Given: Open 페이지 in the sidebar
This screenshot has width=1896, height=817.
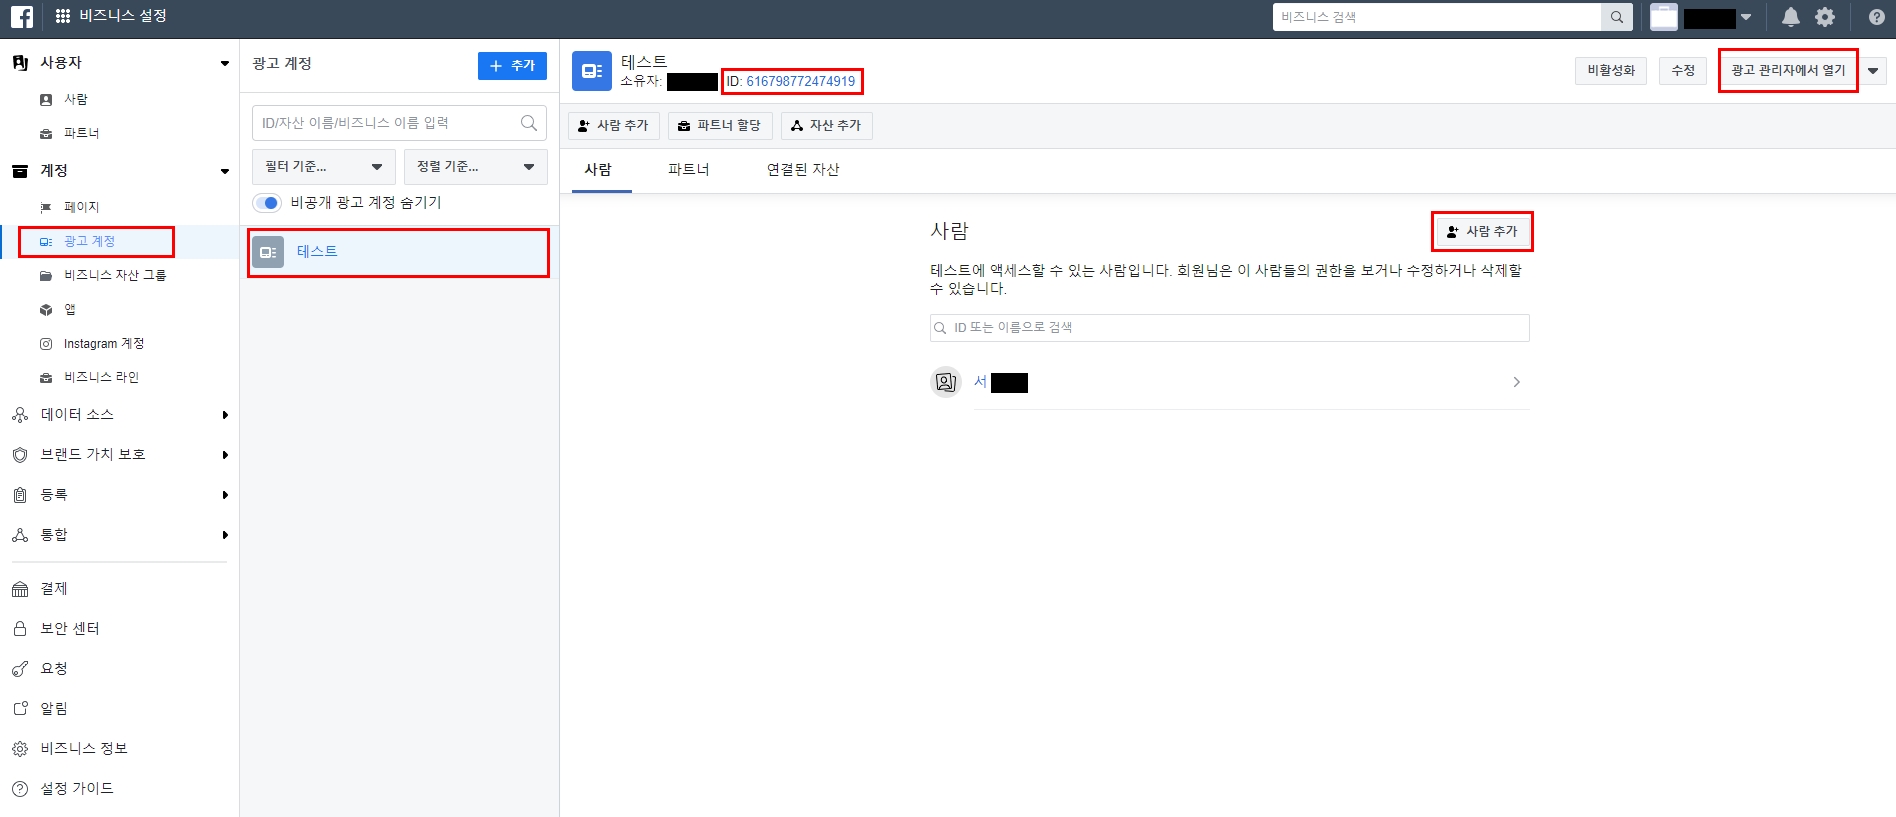Looking at the screenshot, I should [81, 207].
